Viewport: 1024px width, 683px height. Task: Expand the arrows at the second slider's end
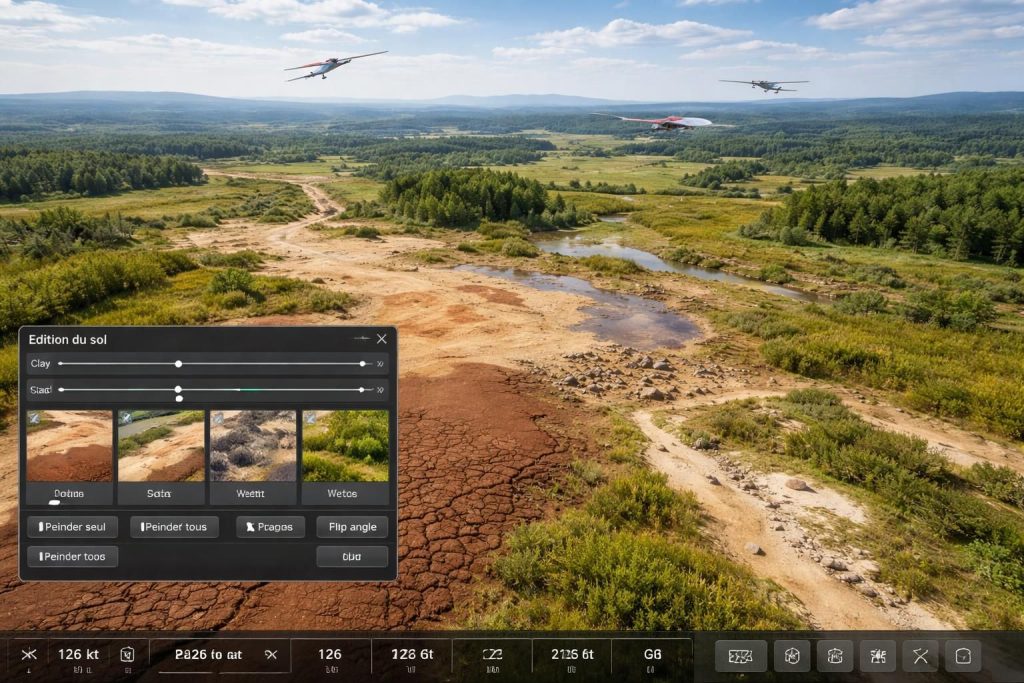pyautogui.click(x=380, y=390)
